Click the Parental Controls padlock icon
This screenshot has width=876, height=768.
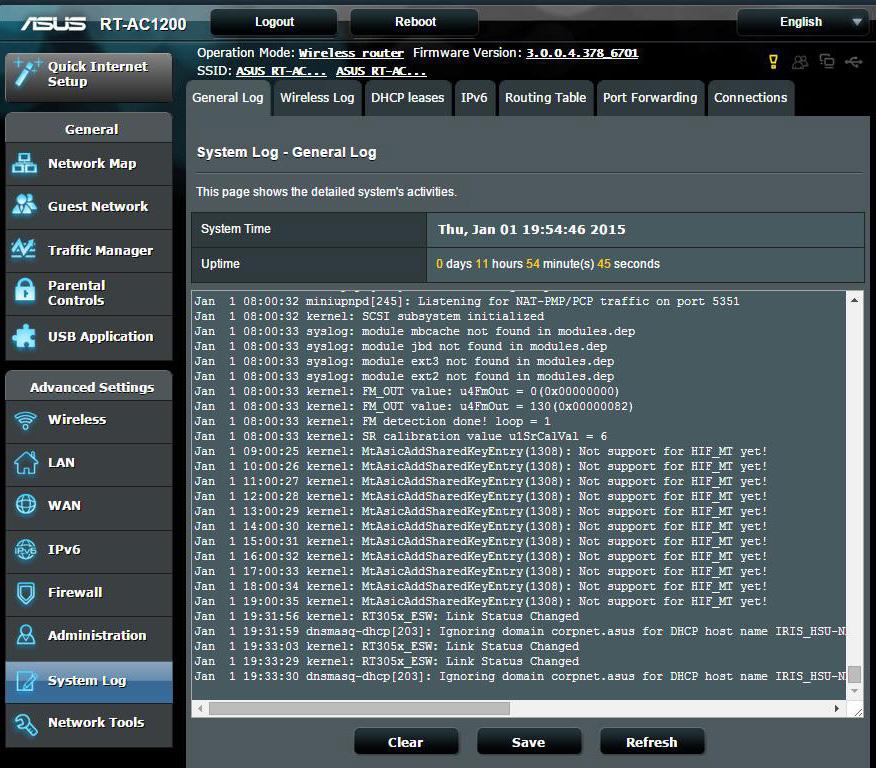[x=25, y=290]
